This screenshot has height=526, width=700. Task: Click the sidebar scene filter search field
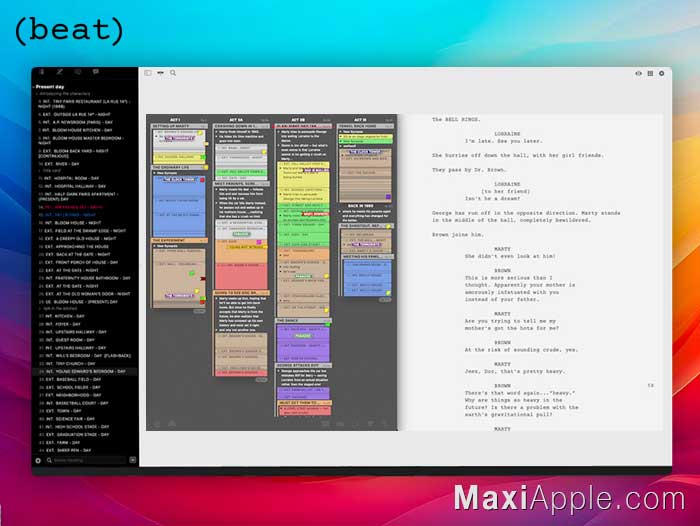pos(88,460)
